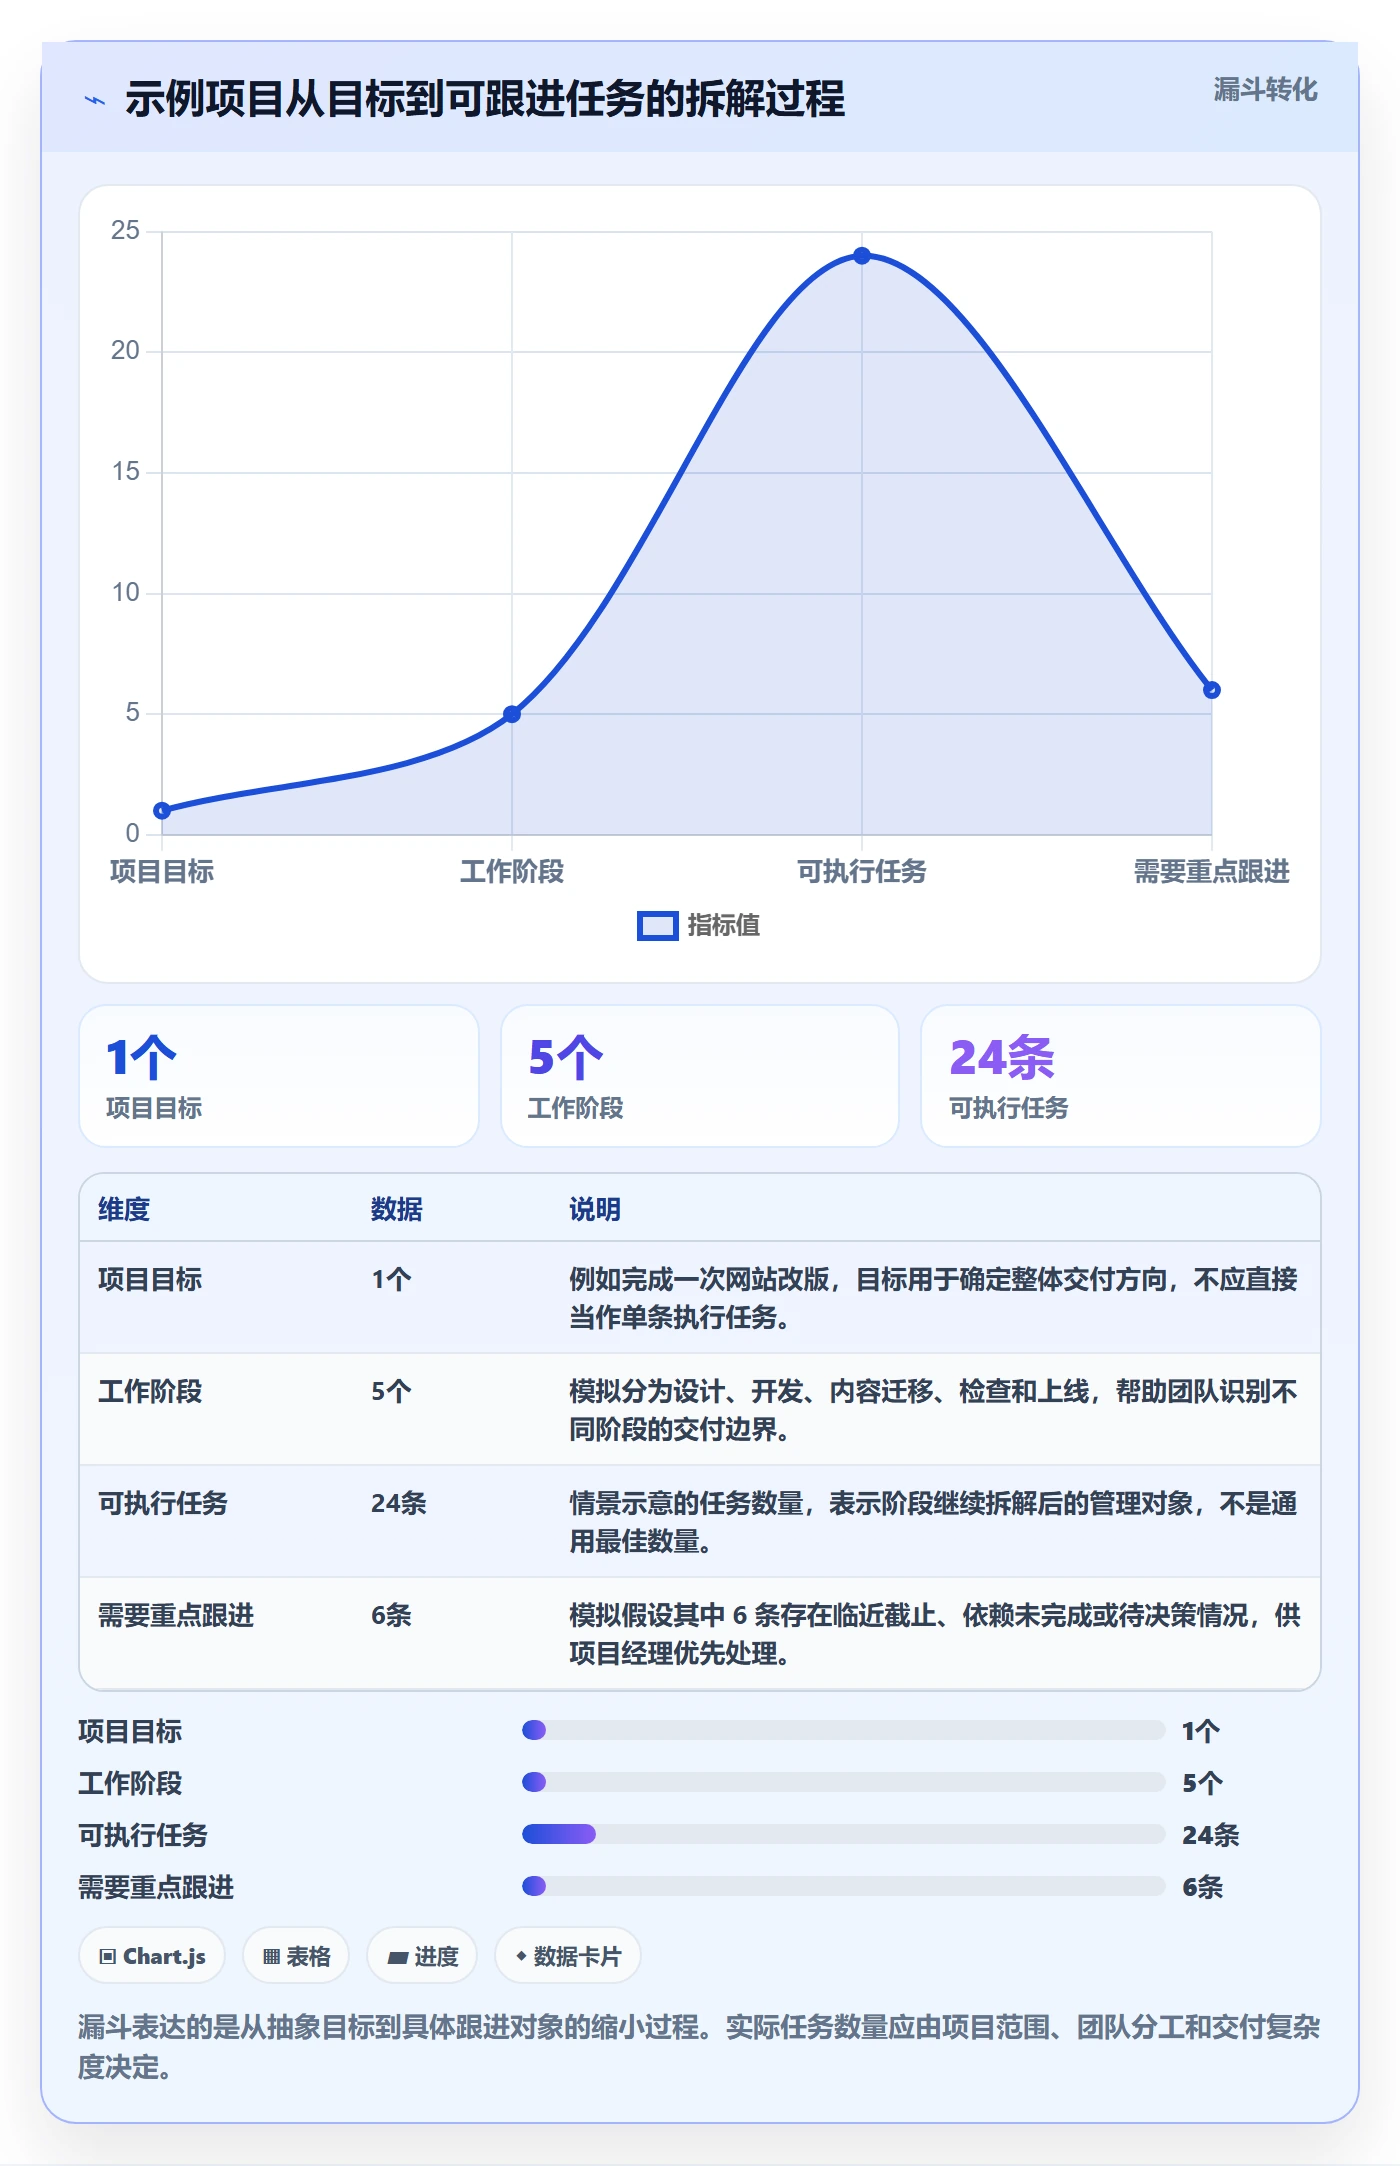This screenshot has width=1400, height=2166.
Task: Select the 可执行任务 table row name
Action: point(163,1504)
